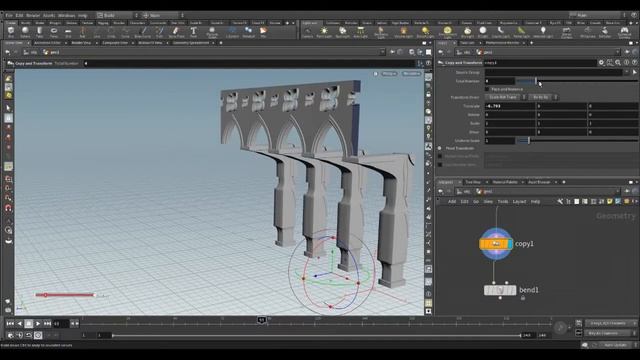
Task: Click the Stop playback button
Action: (29, 323)
